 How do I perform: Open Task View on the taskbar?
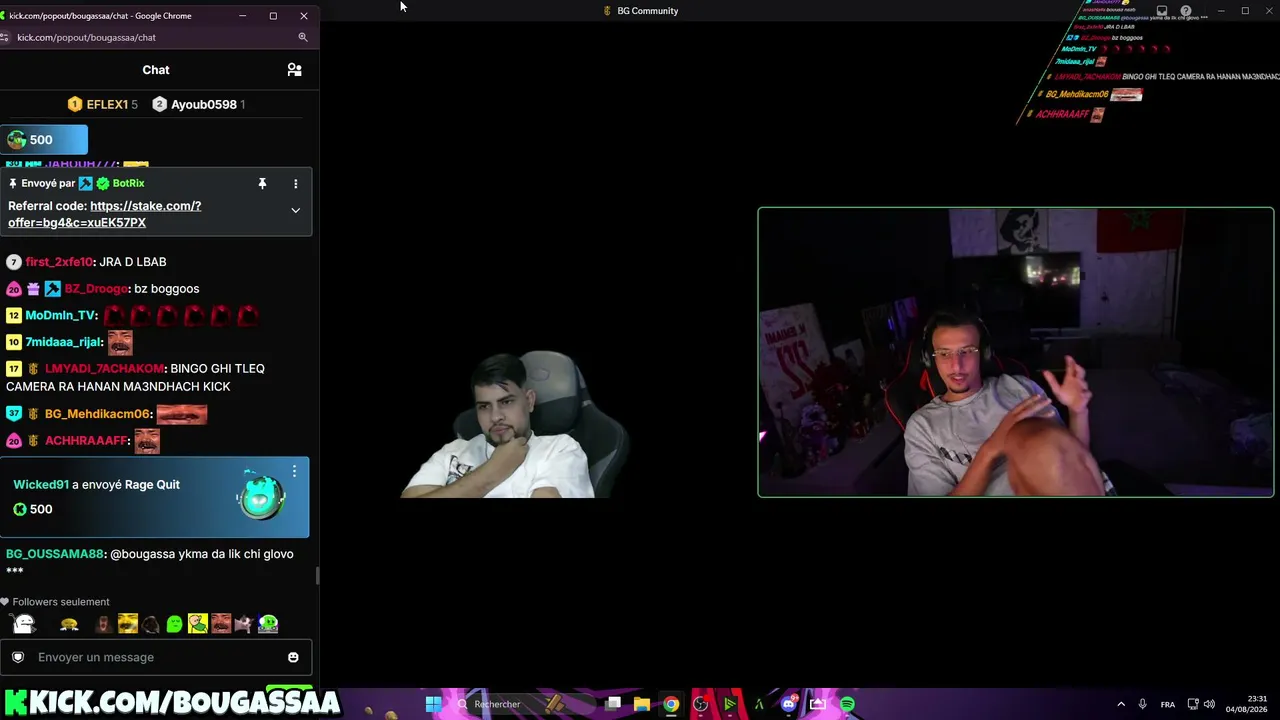click(x=613, y=705)
